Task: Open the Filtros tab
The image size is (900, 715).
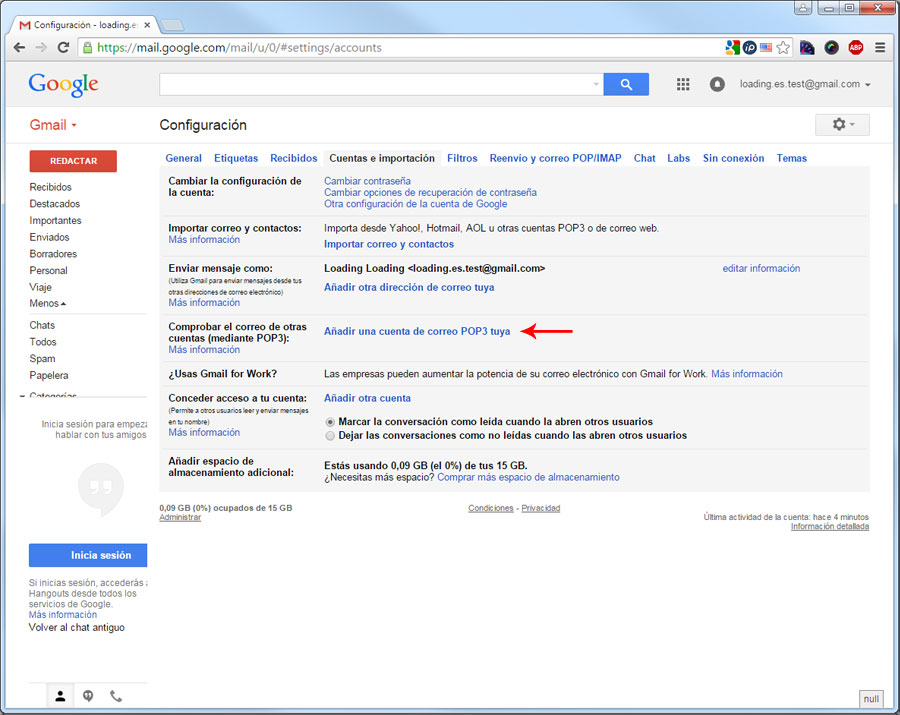Action: [462, 158]
